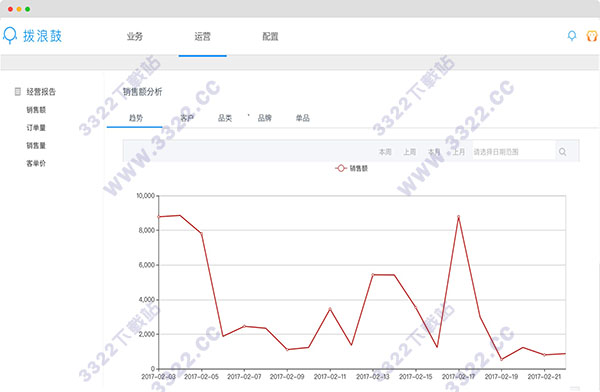
Task: Switch to the 趋势 tab
Action: point(136,118)
